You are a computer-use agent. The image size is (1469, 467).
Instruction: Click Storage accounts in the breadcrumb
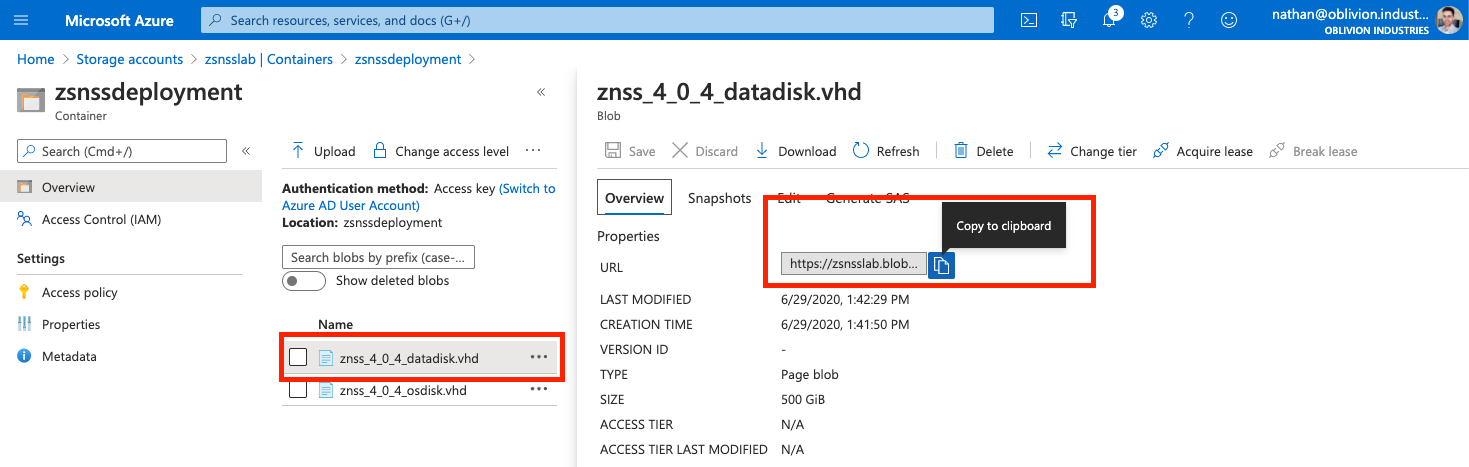(130, 59)
